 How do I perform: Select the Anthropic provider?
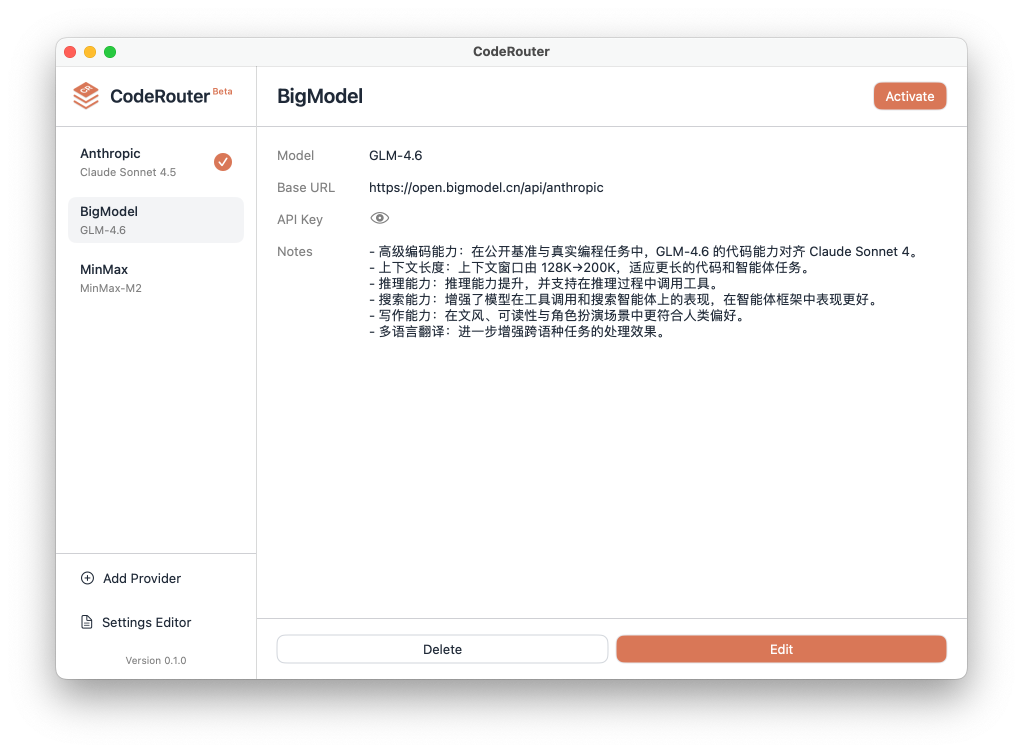click(140, 162)
